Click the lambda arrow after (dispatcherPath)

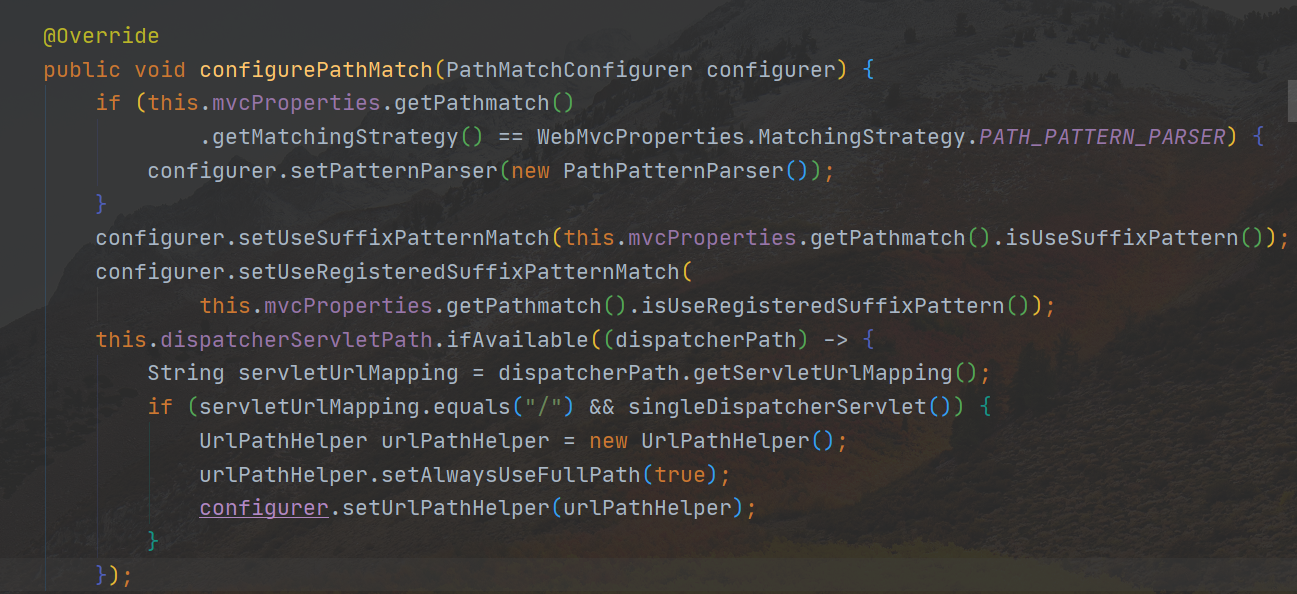(x=835, y=340)
